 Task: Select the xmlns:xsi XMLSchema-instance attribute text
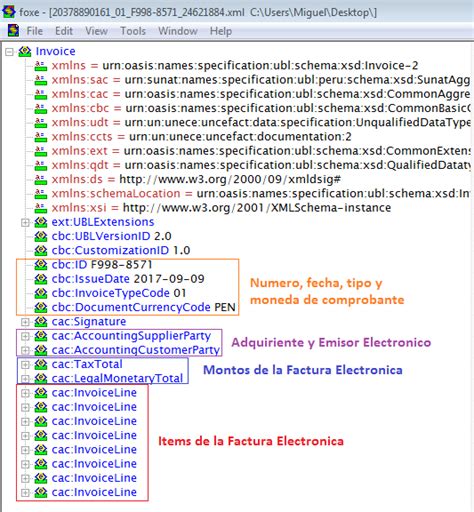(x=221, y=208)
